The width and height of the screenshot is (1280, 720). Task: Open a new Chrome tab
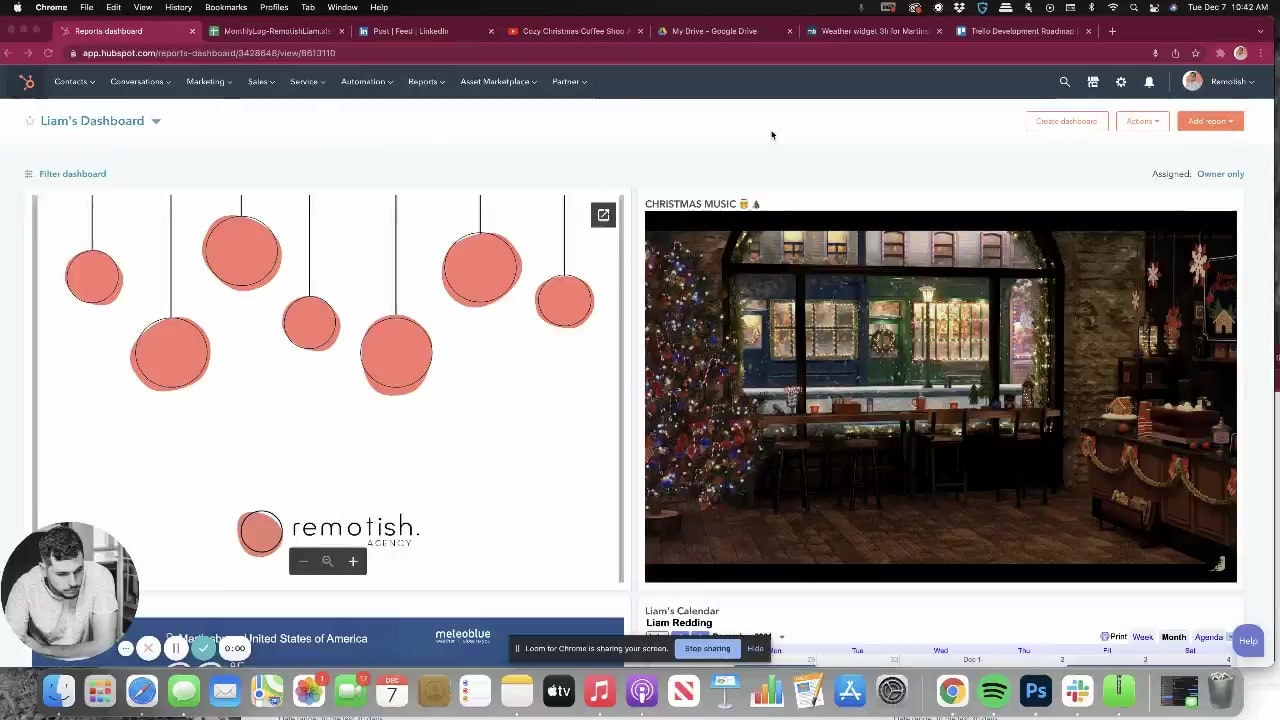[1112, 31]
